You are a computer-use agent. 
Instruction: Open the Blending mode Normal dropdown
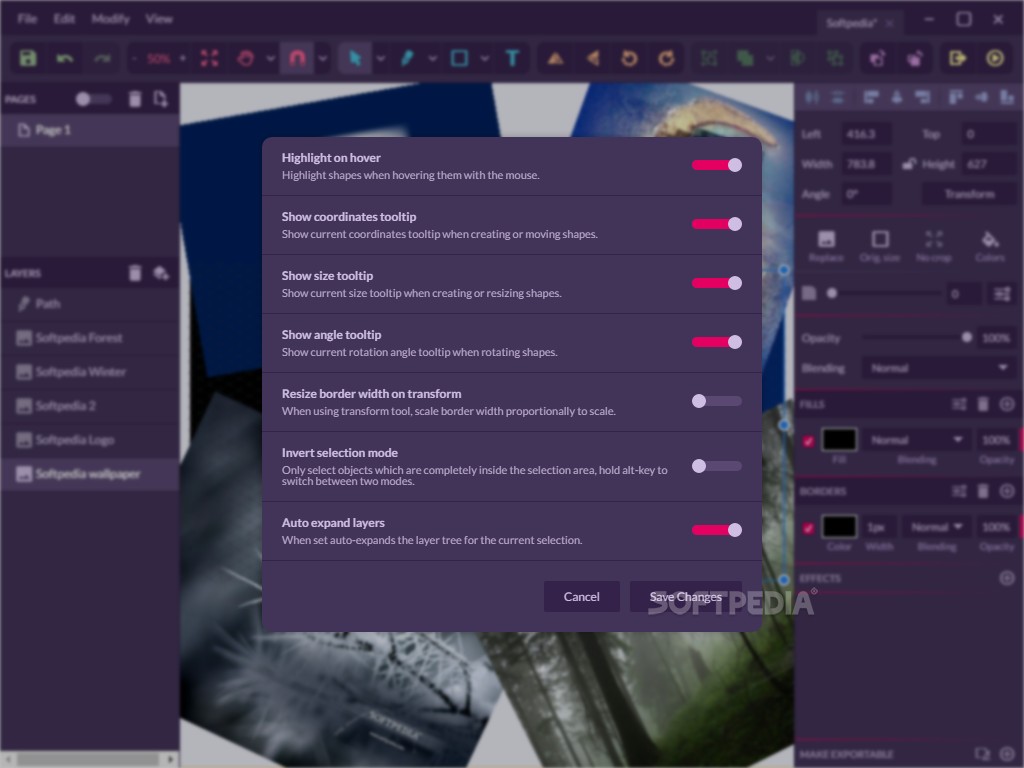coord(938,368)
